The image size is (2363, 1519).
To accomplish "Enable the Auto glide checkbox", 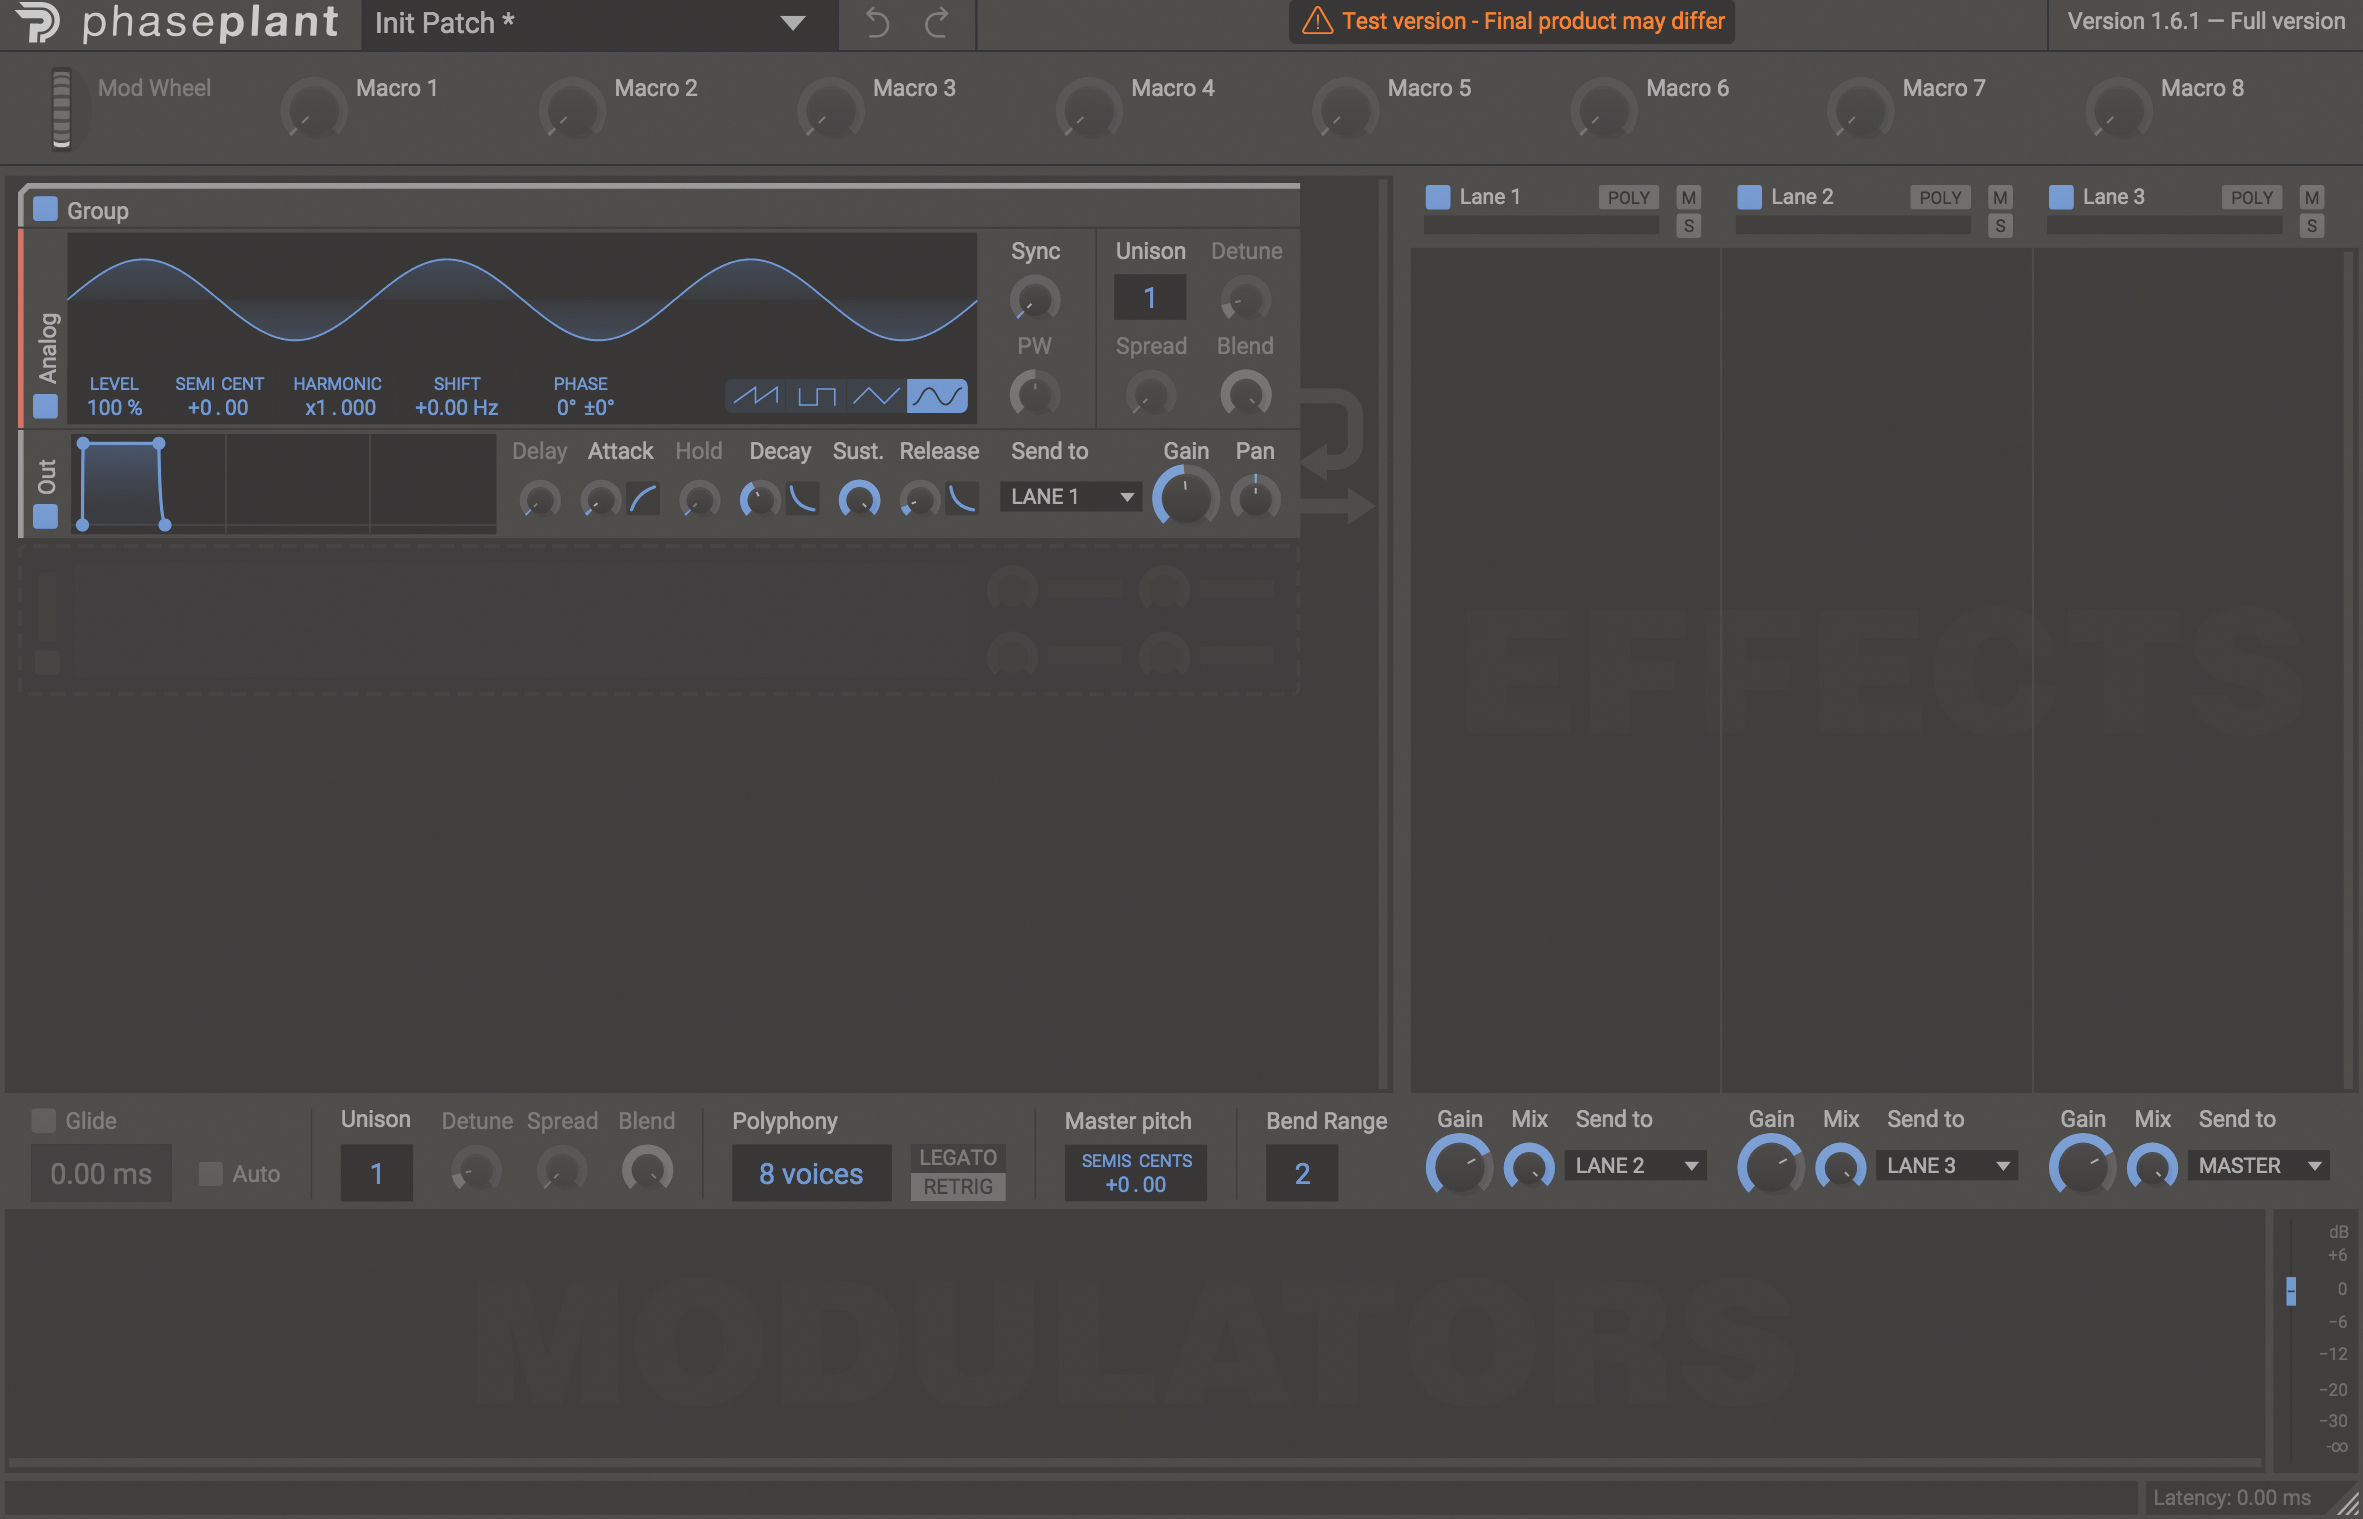I will [210, 1173].
